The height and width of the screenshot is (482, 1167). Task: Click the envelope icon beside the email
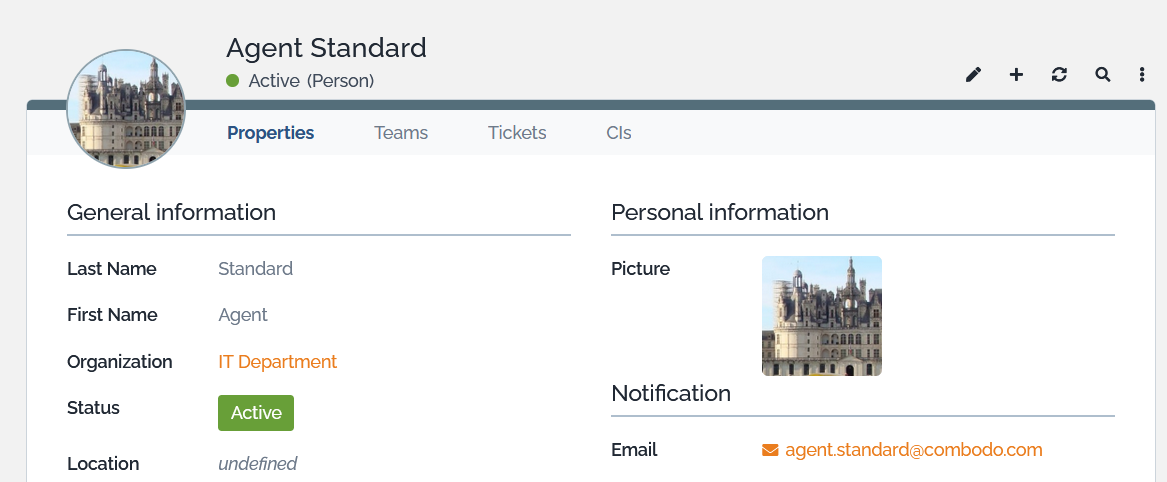770,450
